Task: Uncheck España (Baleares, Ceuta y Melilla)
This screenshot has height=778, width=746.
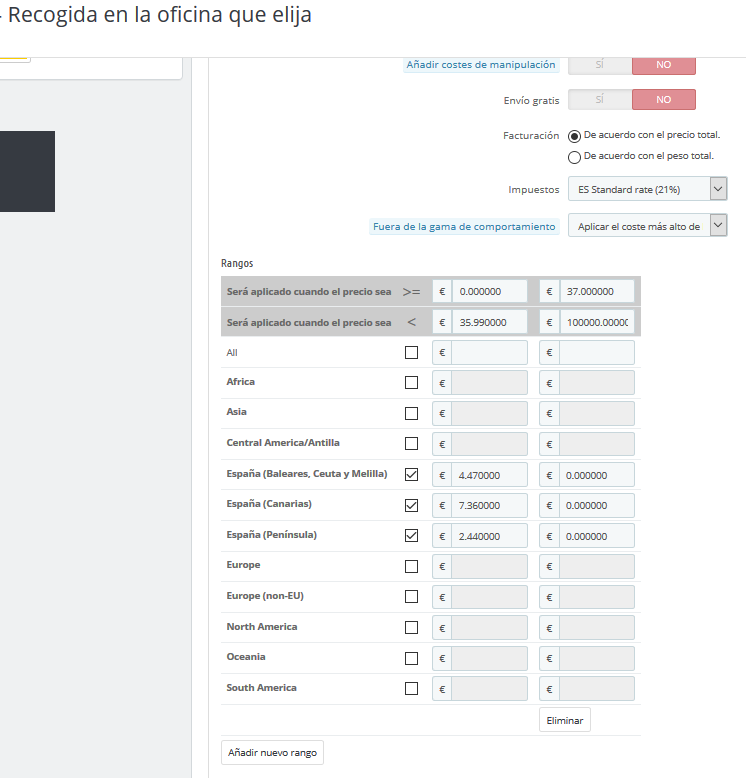Action: coord(411,474)
